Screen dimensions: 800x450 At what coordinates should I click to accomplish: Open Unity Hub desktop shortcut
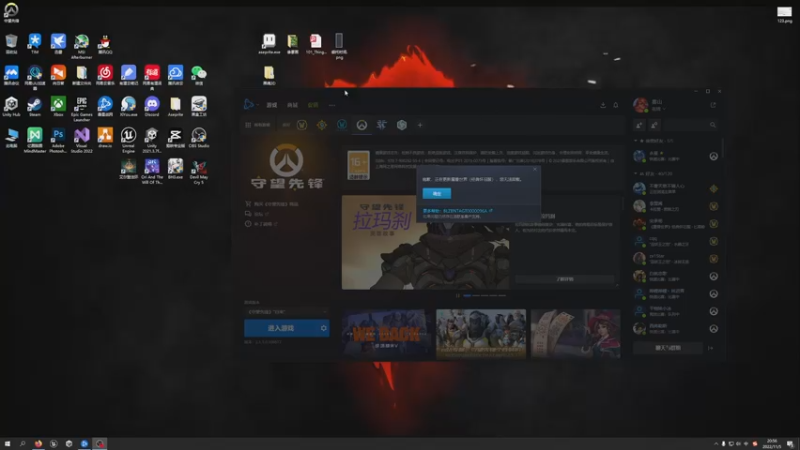click(x=11, y=107)
